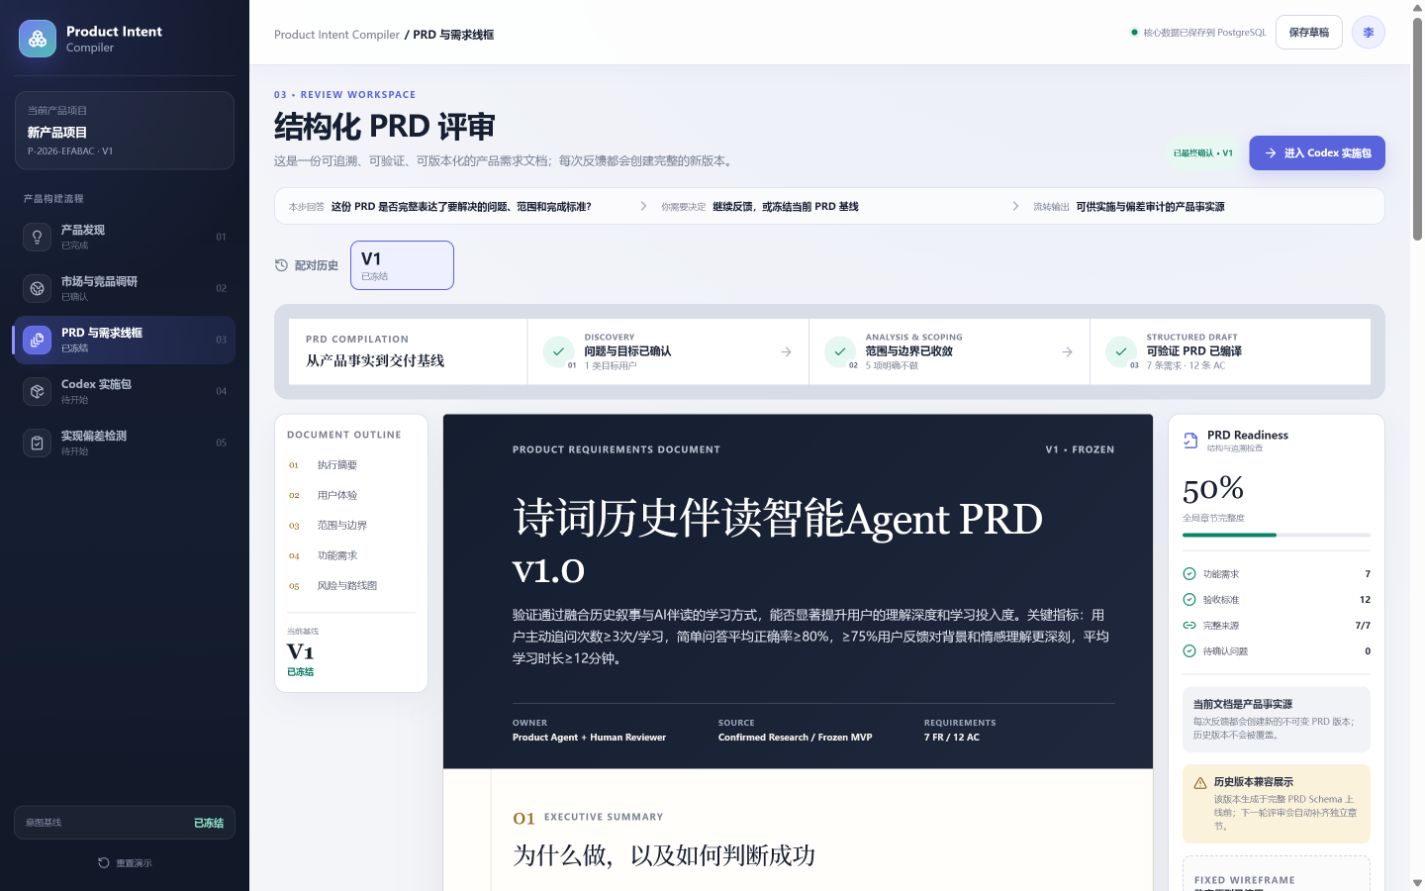Click the history clock icon beside 配对历史
The image size is (1425, 891).
(281, 265)
